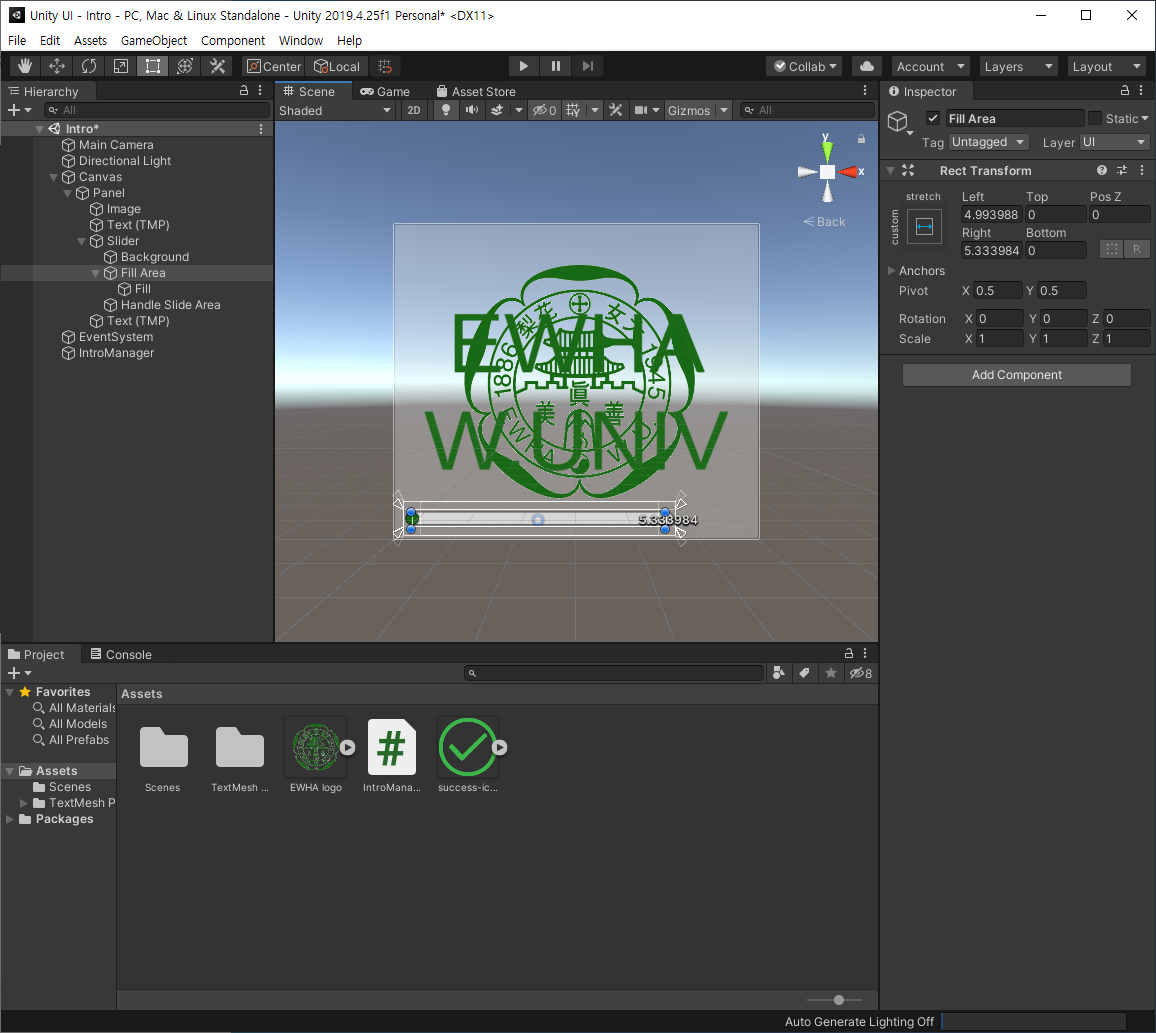Open Rect Transform help reference
This screenshot has width=1156, height=1033.
pyautogui.click(x=1101, y=170)
